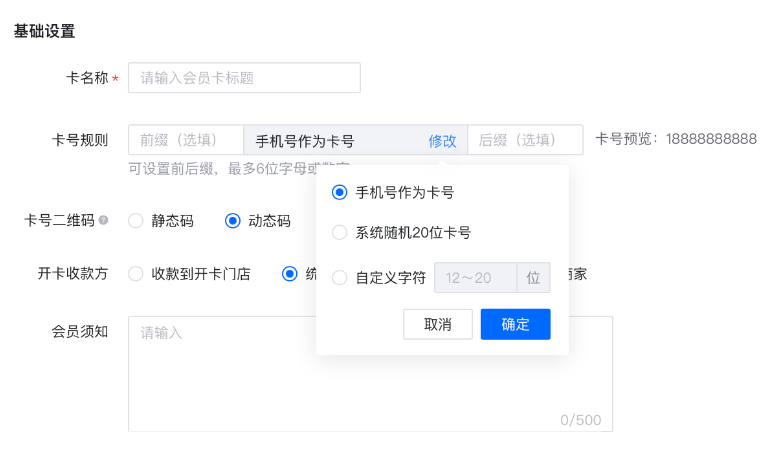The image size is (782, 449).
Task: Select the 手机号作为卡号 radio option in popup
Action: [340, 192]
